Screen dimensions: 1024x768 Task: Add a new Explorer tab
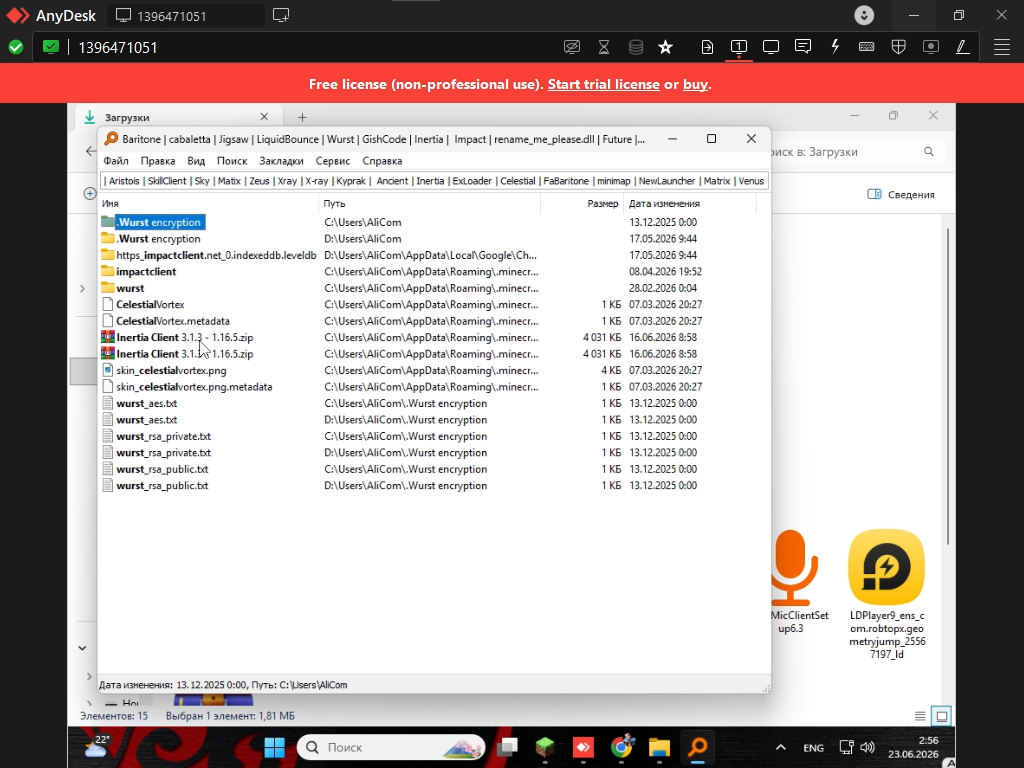(302, 118)
